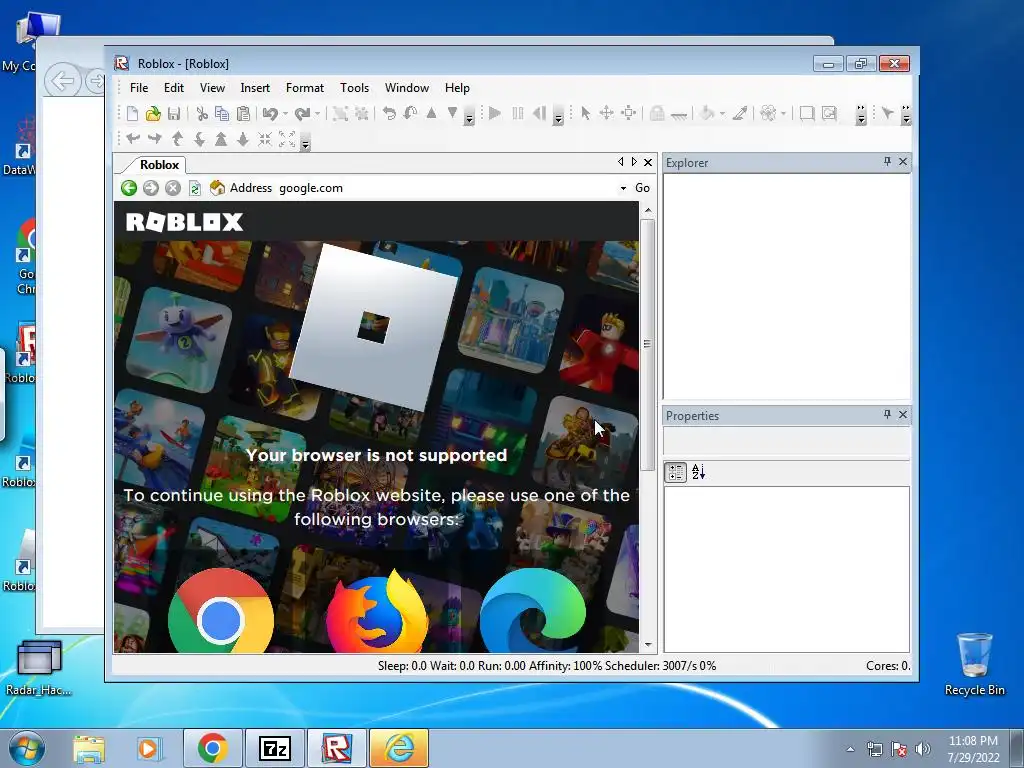Open the Undo history dropdown arrow
This screenshot has width=1024, height=768.
(285, 114)
